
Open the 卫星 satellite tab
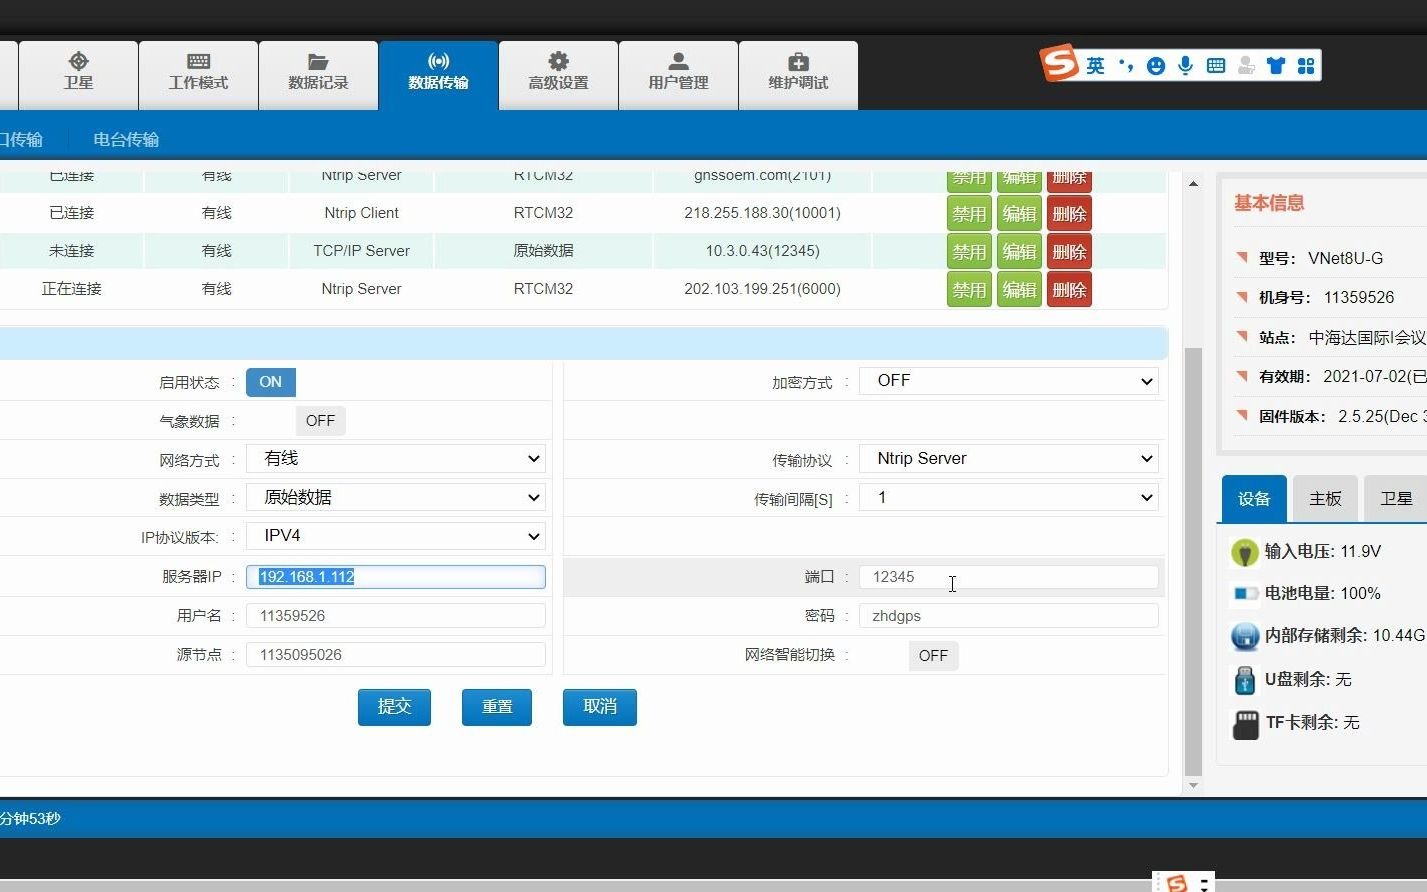point(78,74)
